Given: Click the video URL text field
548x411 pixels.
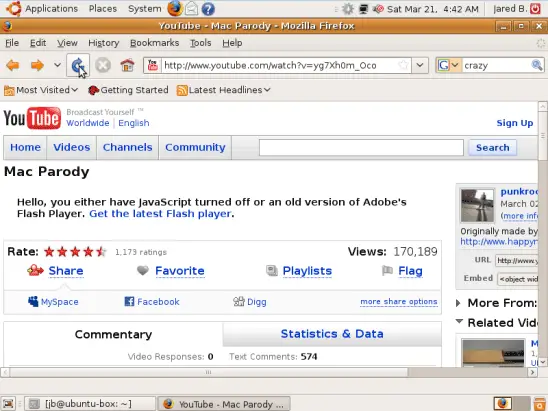Looking at the screenshot, I should [x=517, y=260].
